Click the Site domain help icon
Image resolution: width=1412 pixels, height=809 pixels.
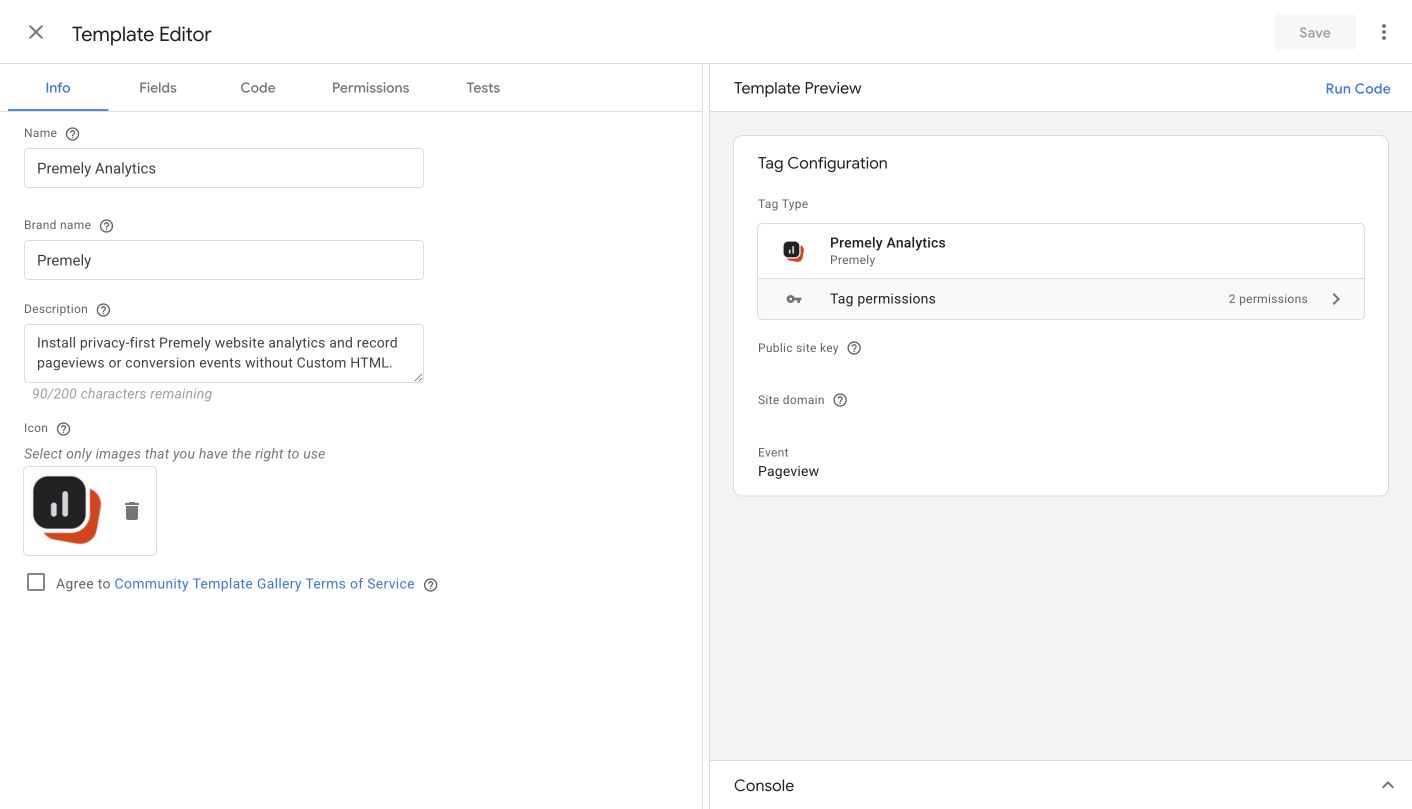coord(840,400)
